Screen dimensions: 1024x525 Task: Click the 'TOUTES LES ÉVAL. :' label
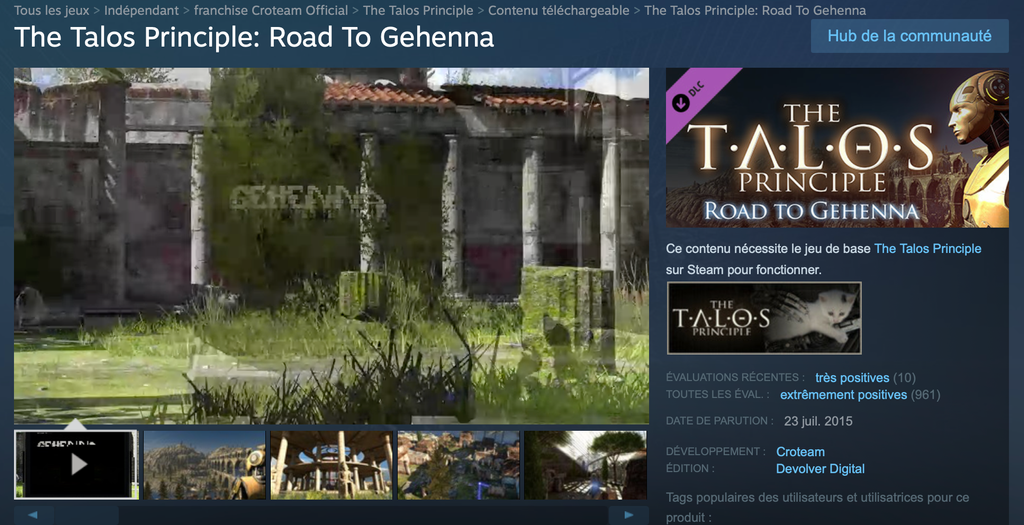(718, 394)
